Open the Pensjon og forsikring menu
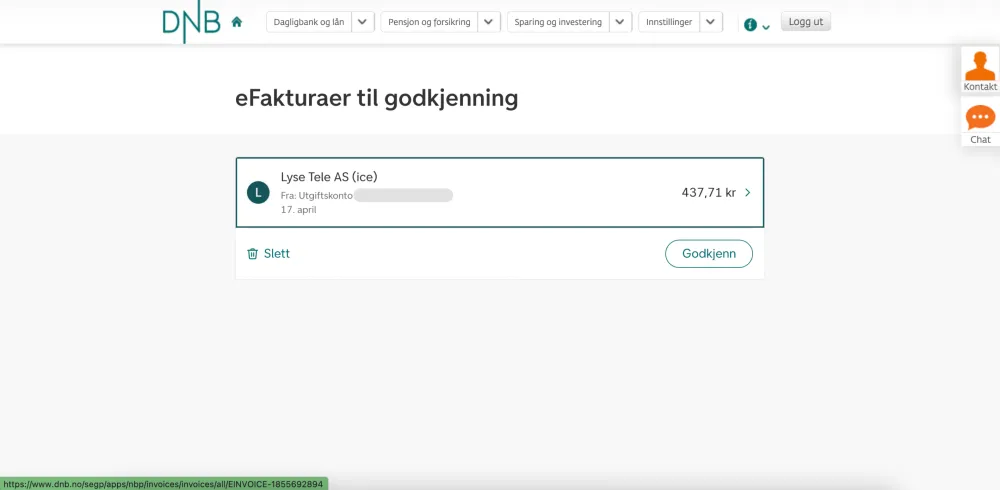 coord(429,22)
